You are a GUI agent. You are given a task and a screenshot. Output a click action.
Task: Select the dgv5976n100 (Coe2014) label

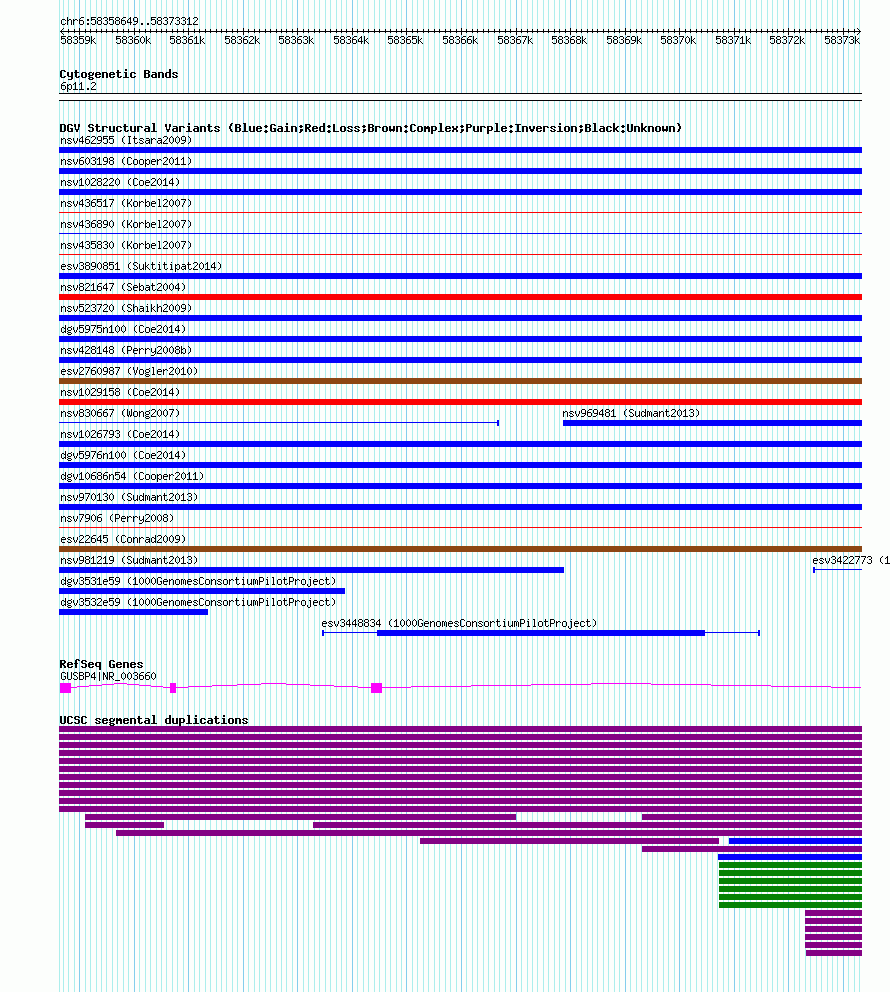pyautogui.click(x=123, y=455)
